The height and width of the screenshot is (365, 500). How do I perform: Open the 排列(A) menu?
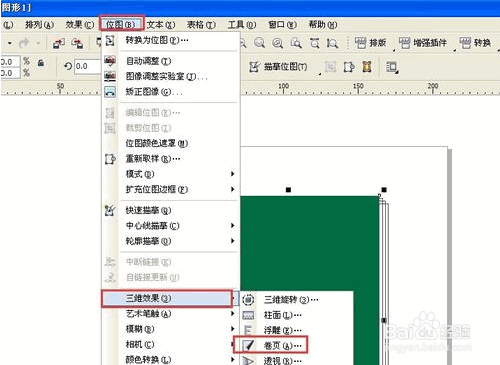click(39, 25)
